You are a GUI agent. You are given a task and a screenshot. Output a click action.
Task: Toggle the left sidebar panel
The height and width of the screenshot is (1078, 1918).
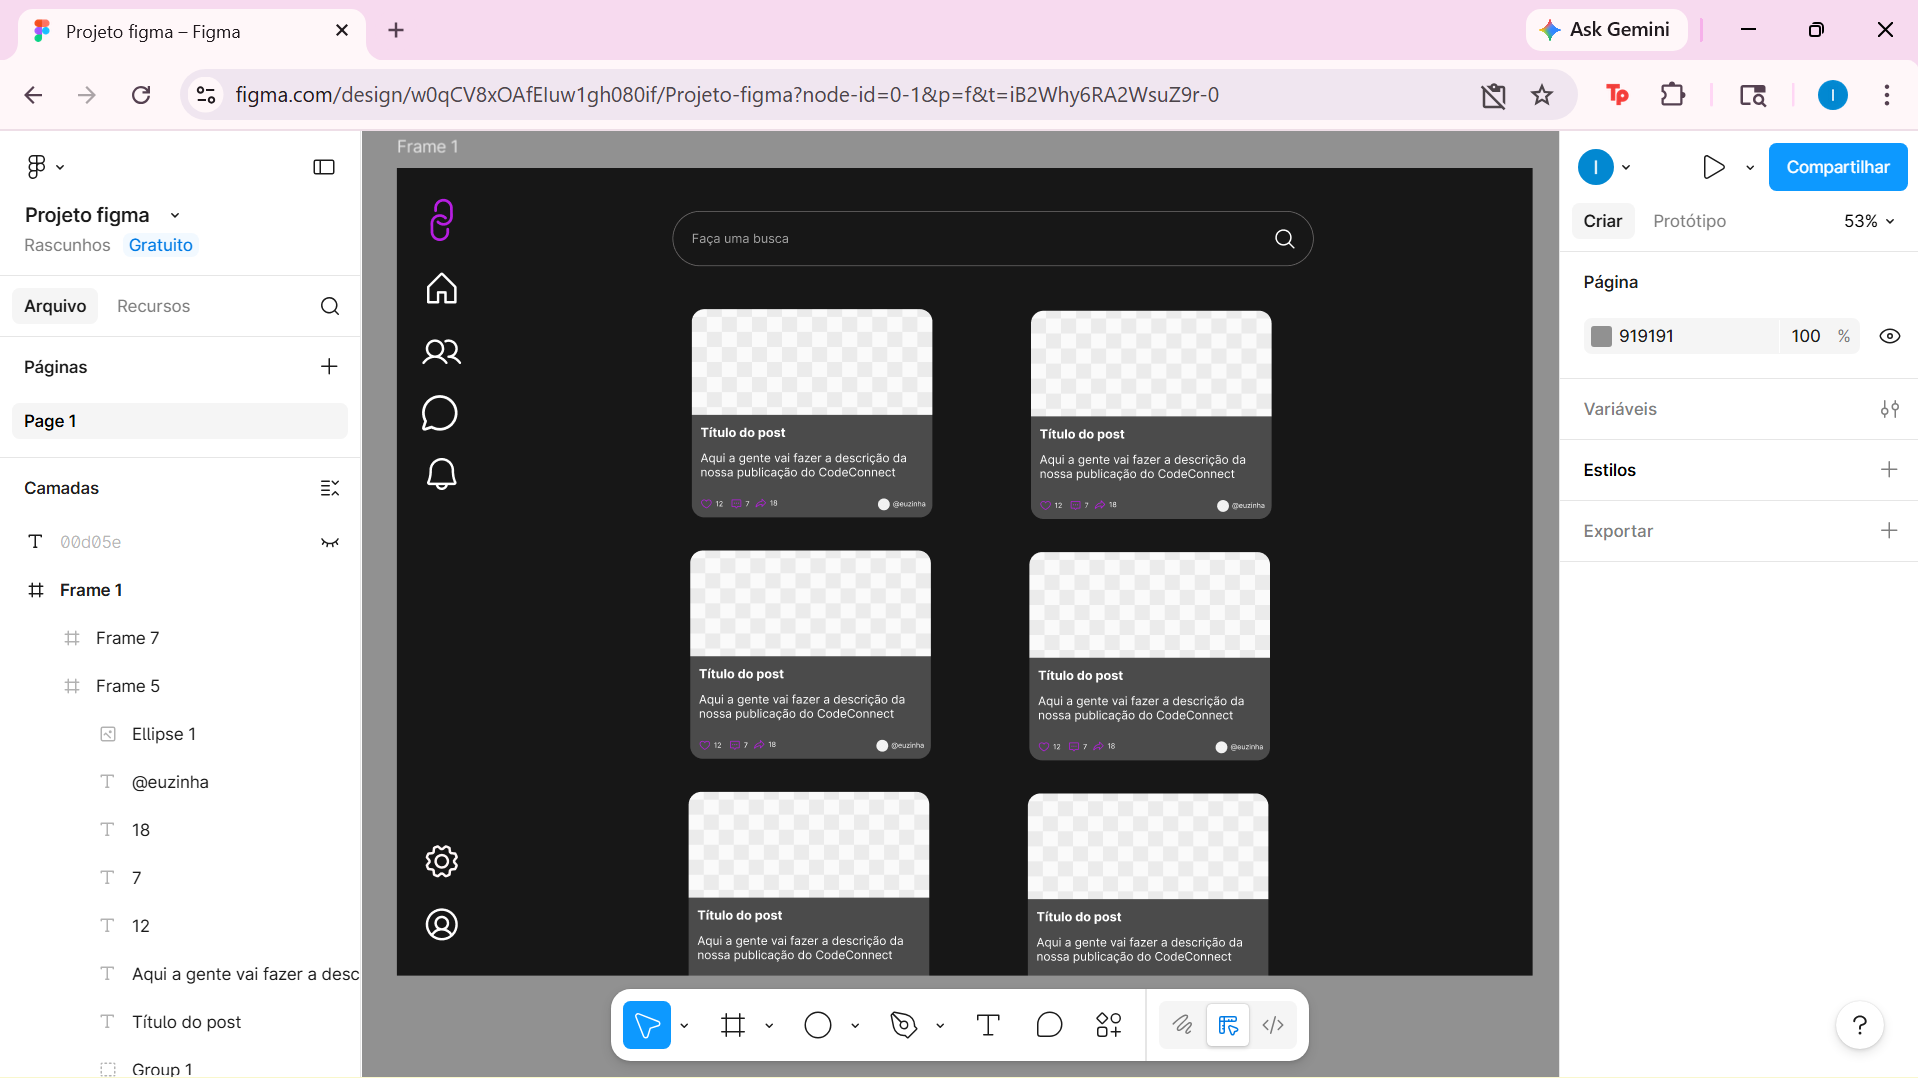(324, 167)
